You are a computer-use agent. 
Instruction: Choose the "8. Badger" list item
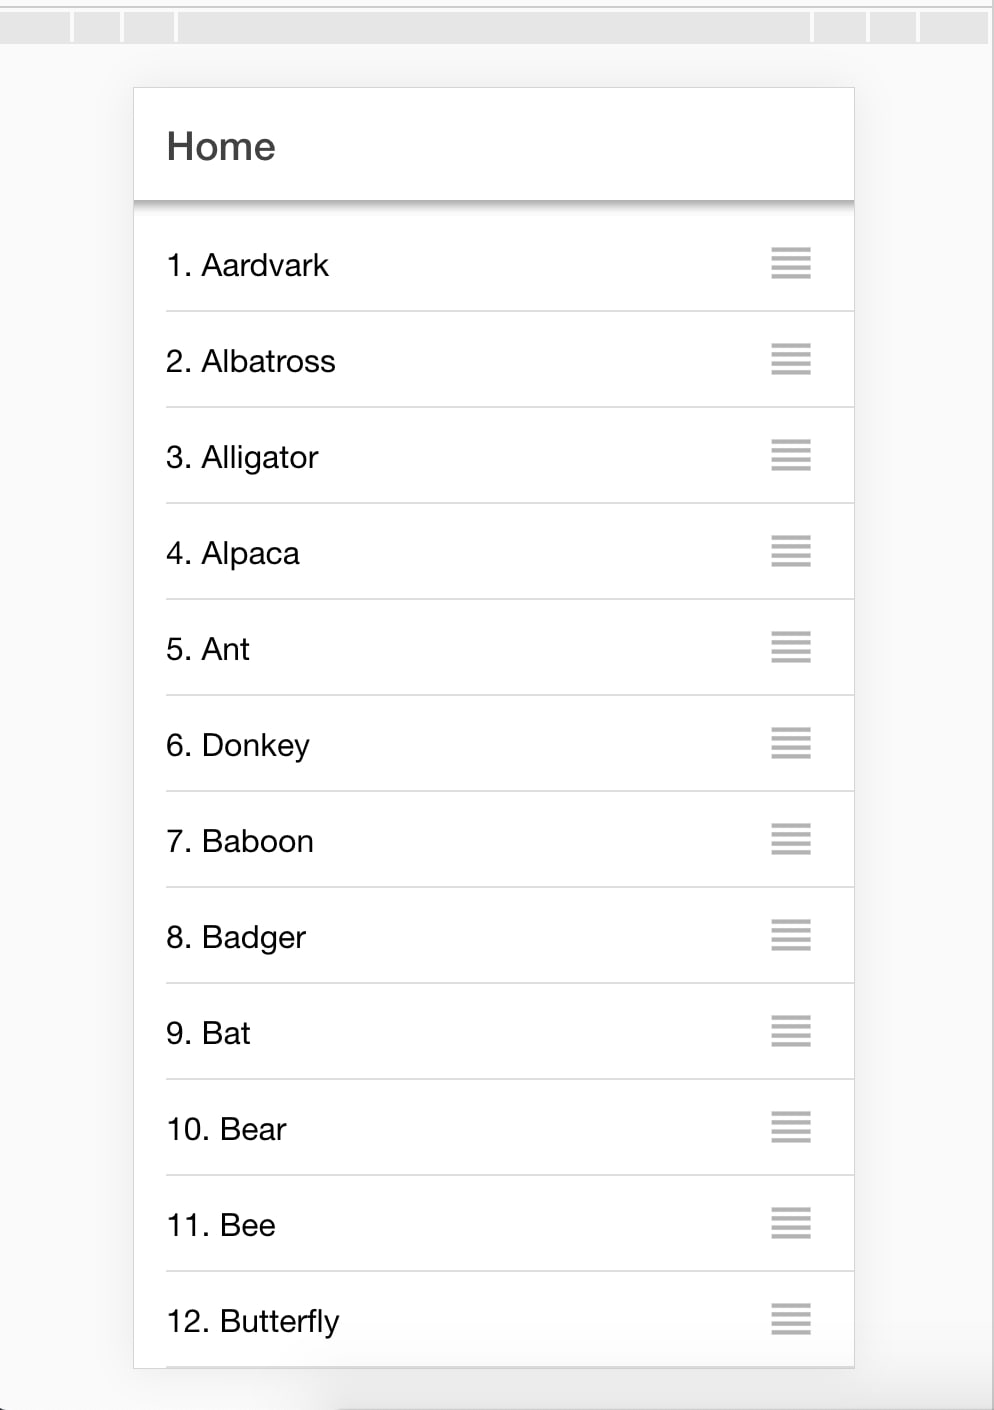point(236,937)
